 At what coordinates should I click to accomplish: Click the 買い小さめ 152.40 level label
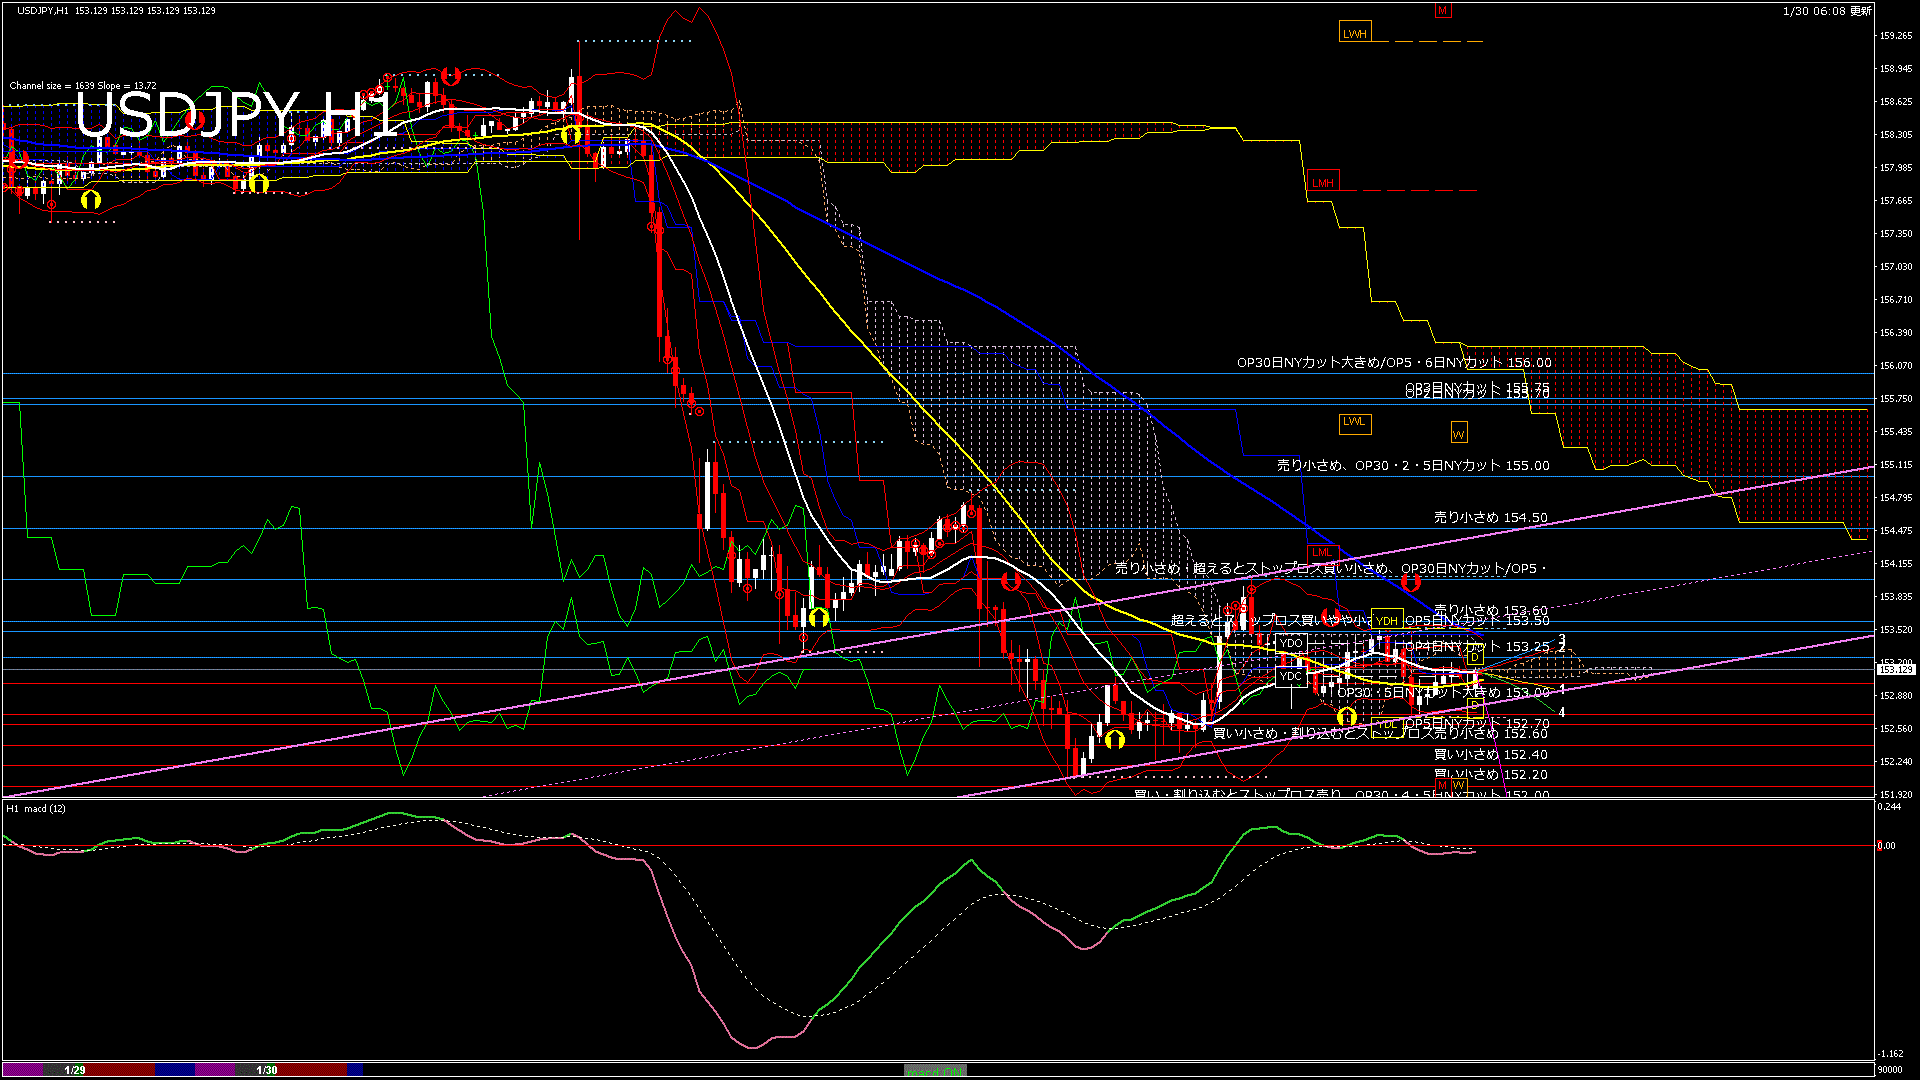point(1490,754)
